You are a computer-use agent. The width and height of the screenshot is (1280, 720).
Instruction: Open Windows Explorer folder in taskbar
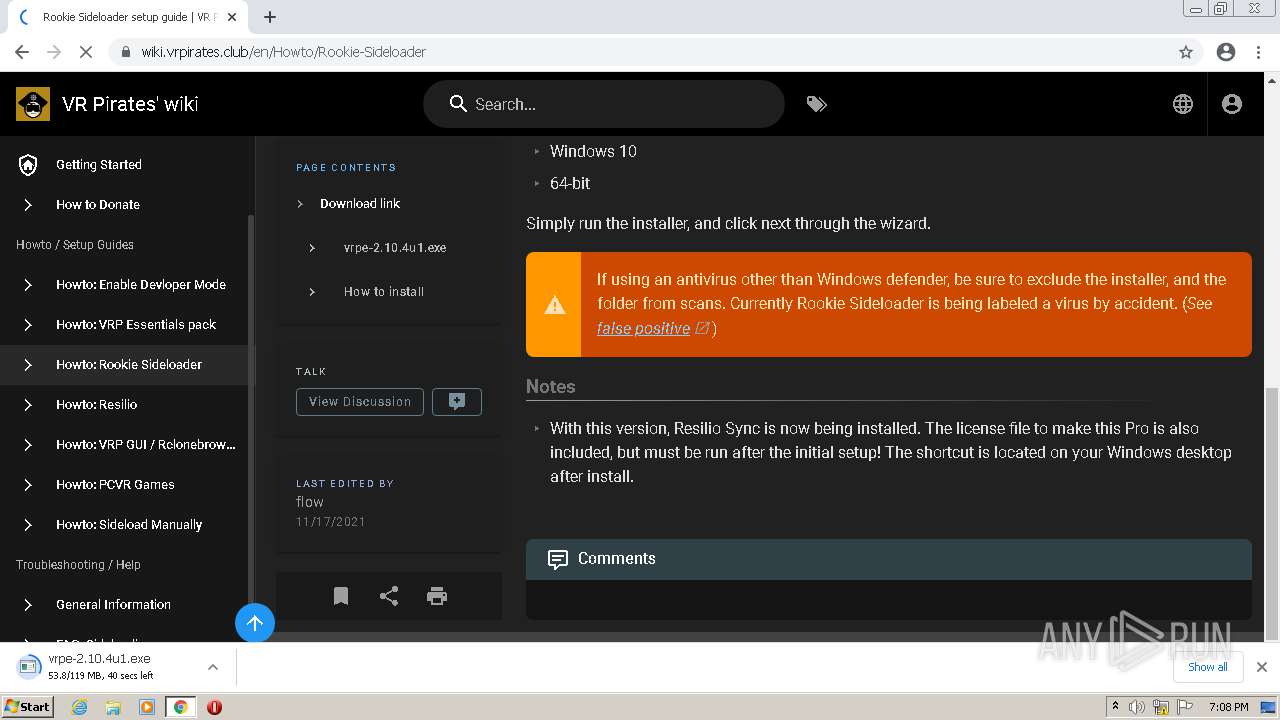[x=113, y=707]
